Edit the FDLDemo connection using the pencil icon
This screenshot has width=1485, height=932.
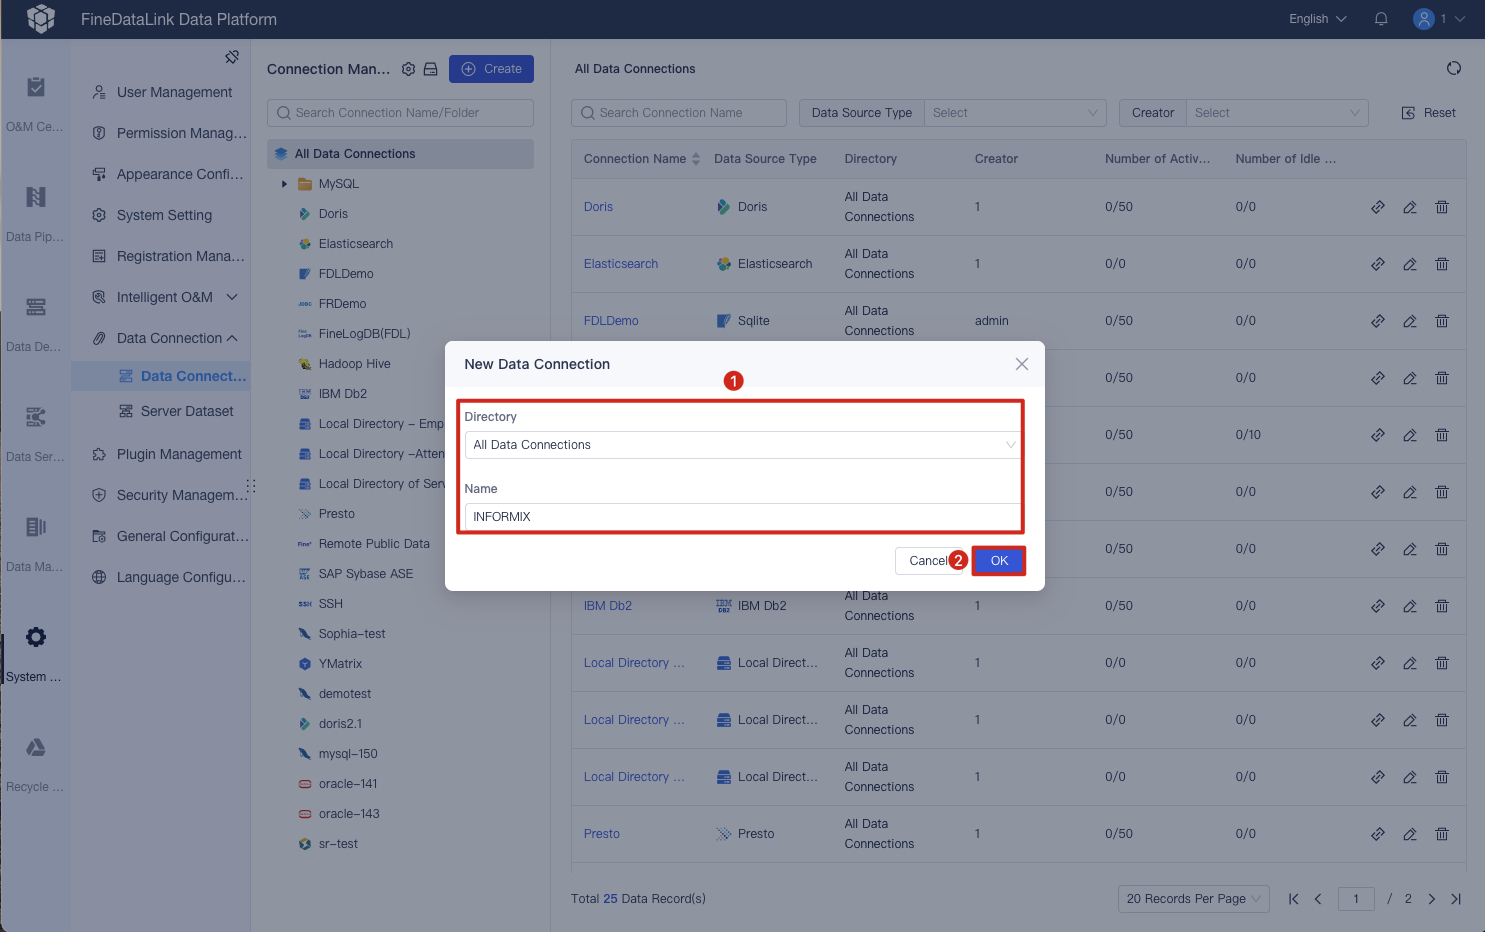1410,320
